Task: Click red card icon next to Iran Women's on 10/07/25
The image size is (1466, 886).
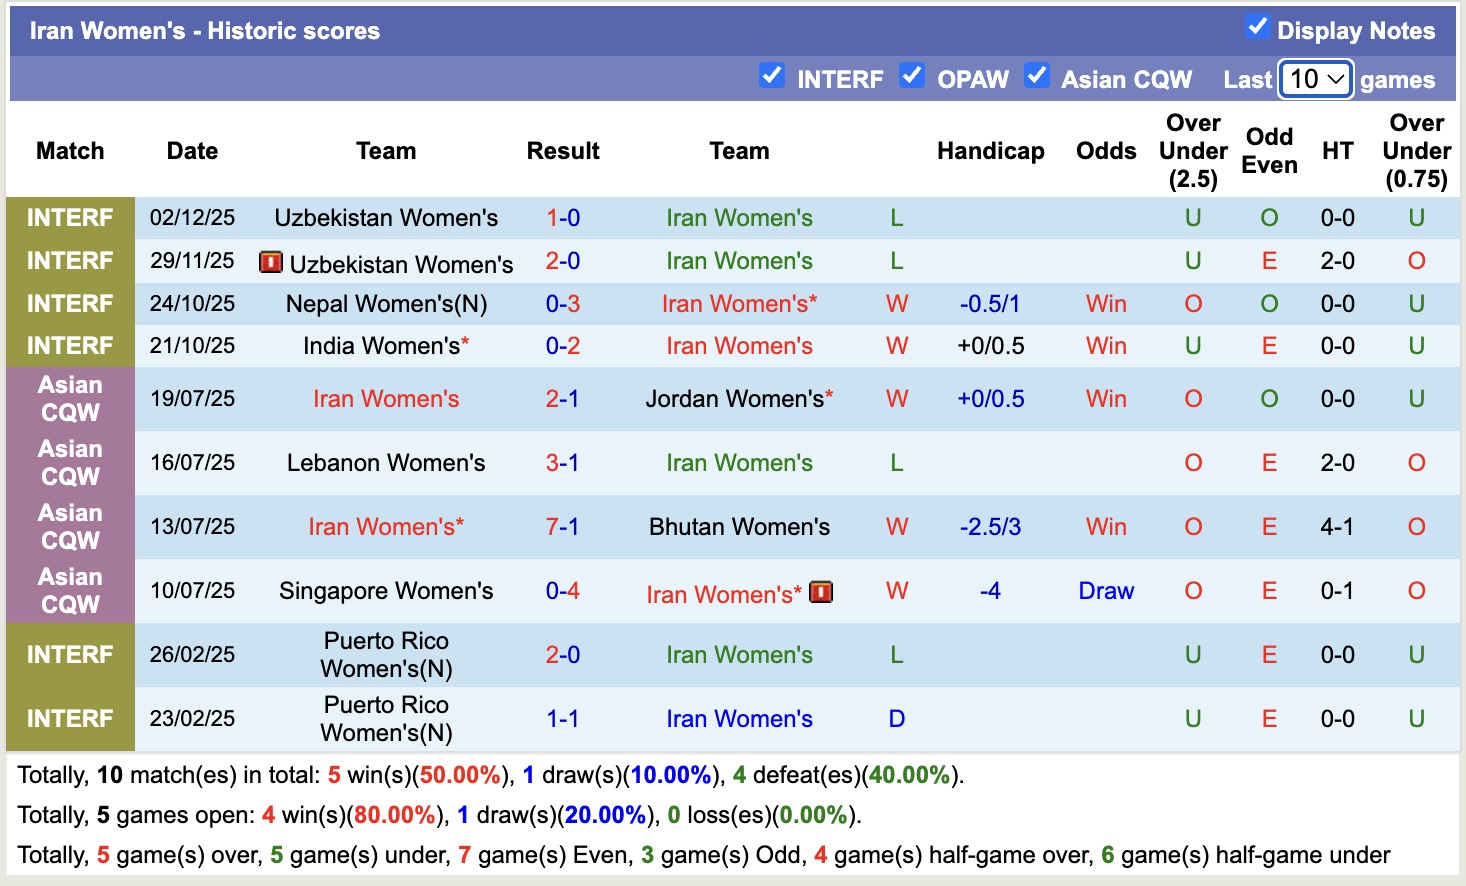Action: coord(821,592)
